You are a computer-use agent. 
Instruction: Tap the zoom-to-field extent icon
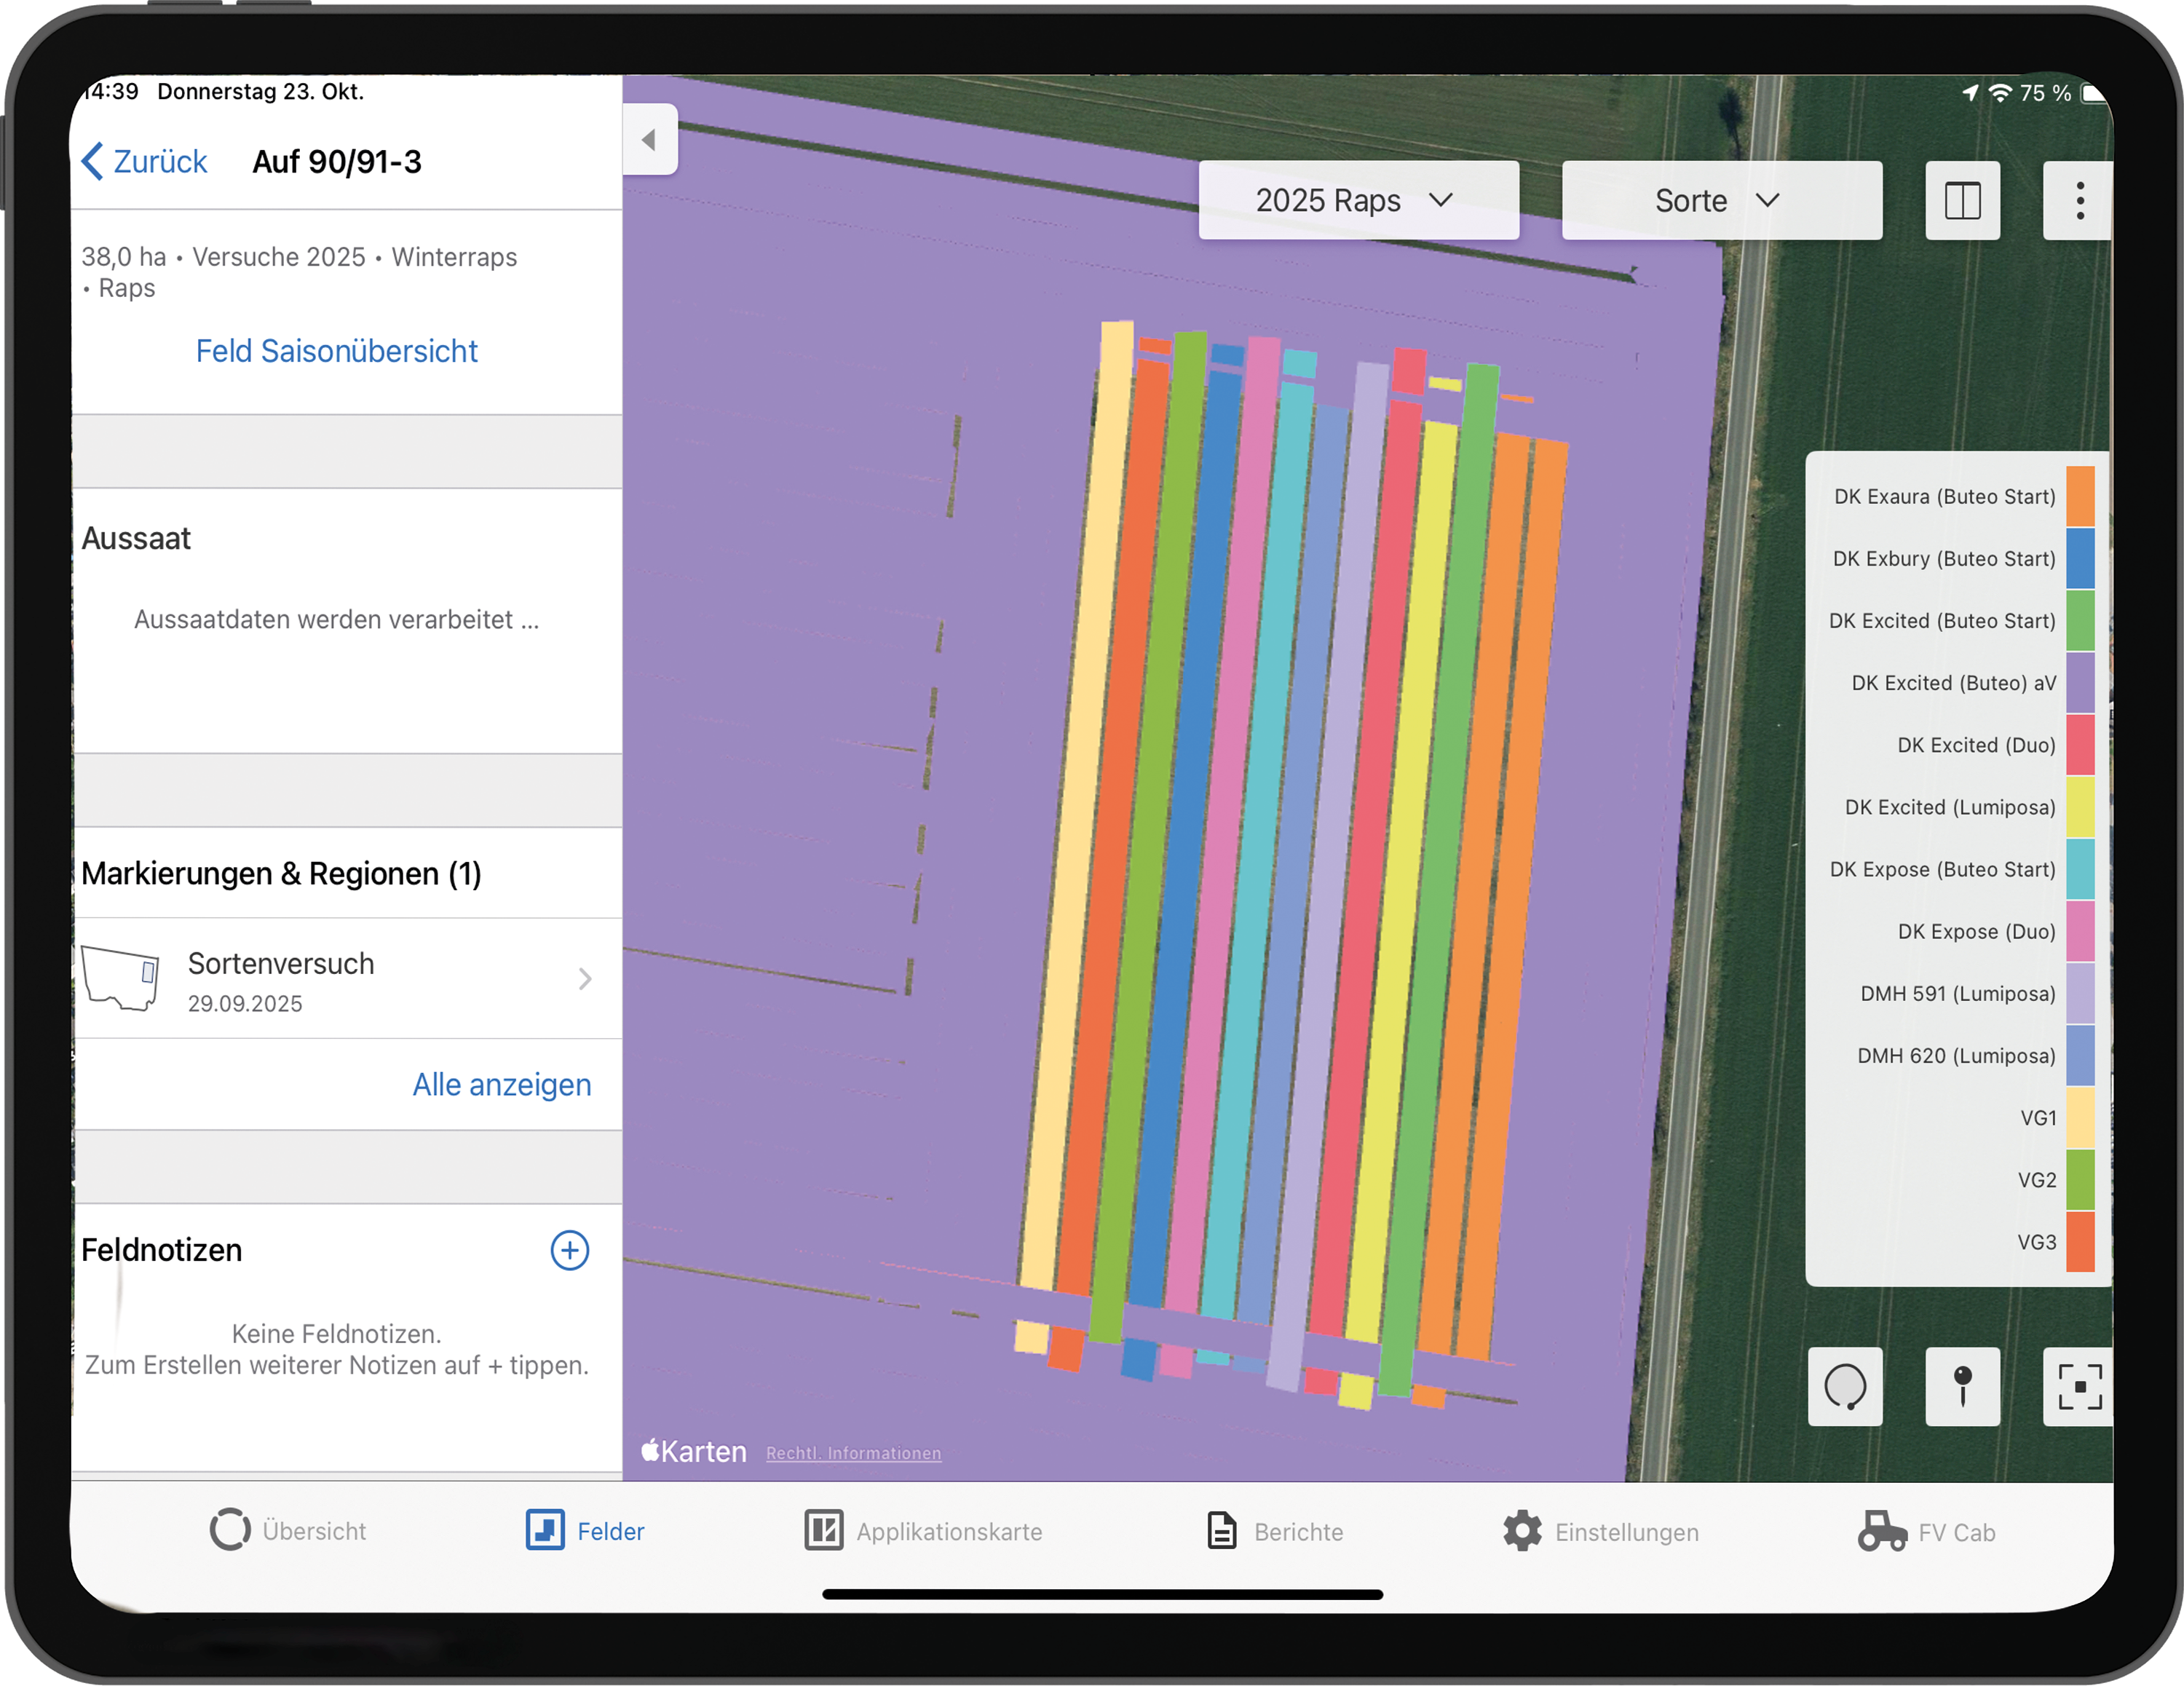pyautogui.click(x=2079, y=1386)
